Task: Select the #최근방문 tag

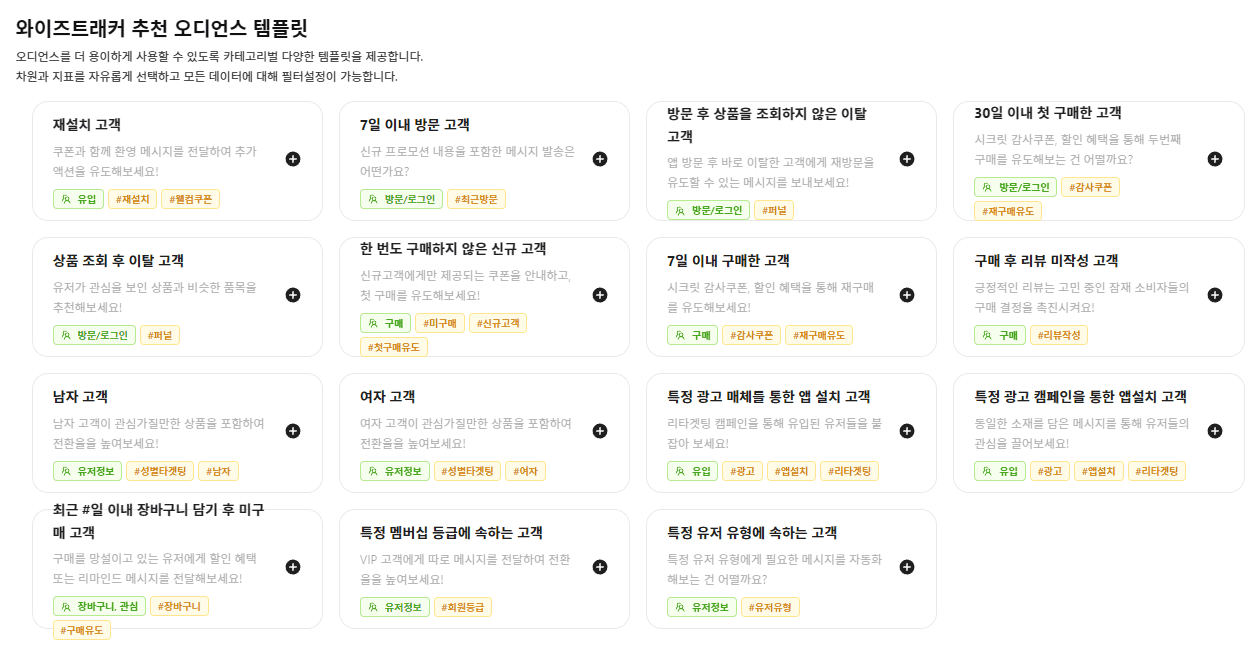Action: click(476, 199)
